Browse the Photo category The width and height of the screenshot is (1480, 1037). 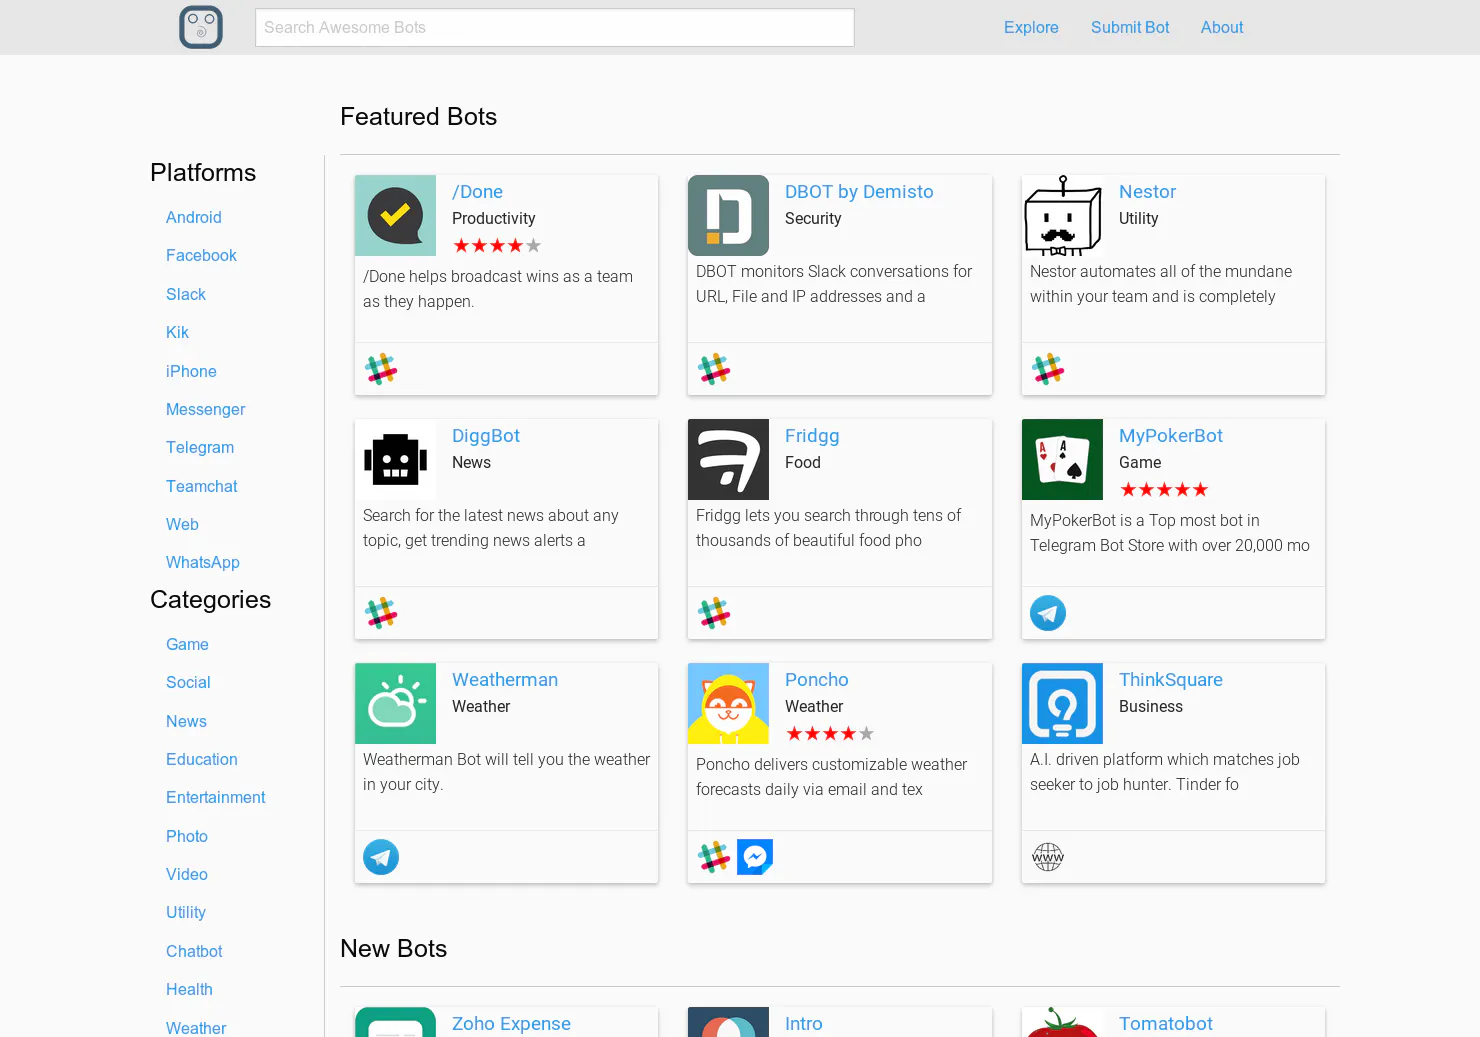(187, 836)
